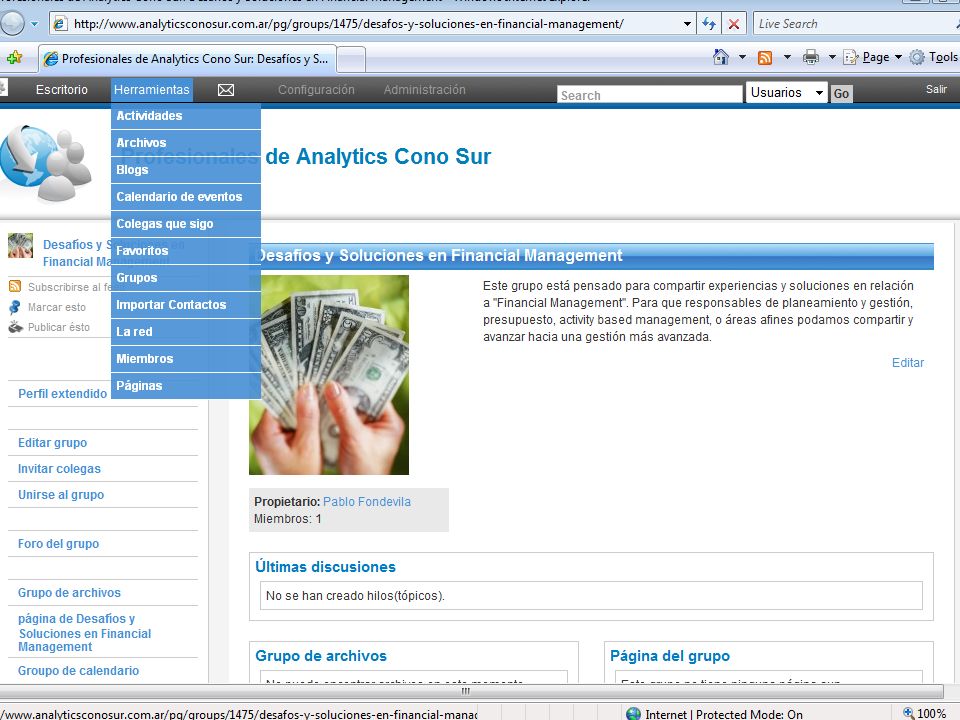Expand the Page menu dropdown arrow
960x720 pixels.
898,58
